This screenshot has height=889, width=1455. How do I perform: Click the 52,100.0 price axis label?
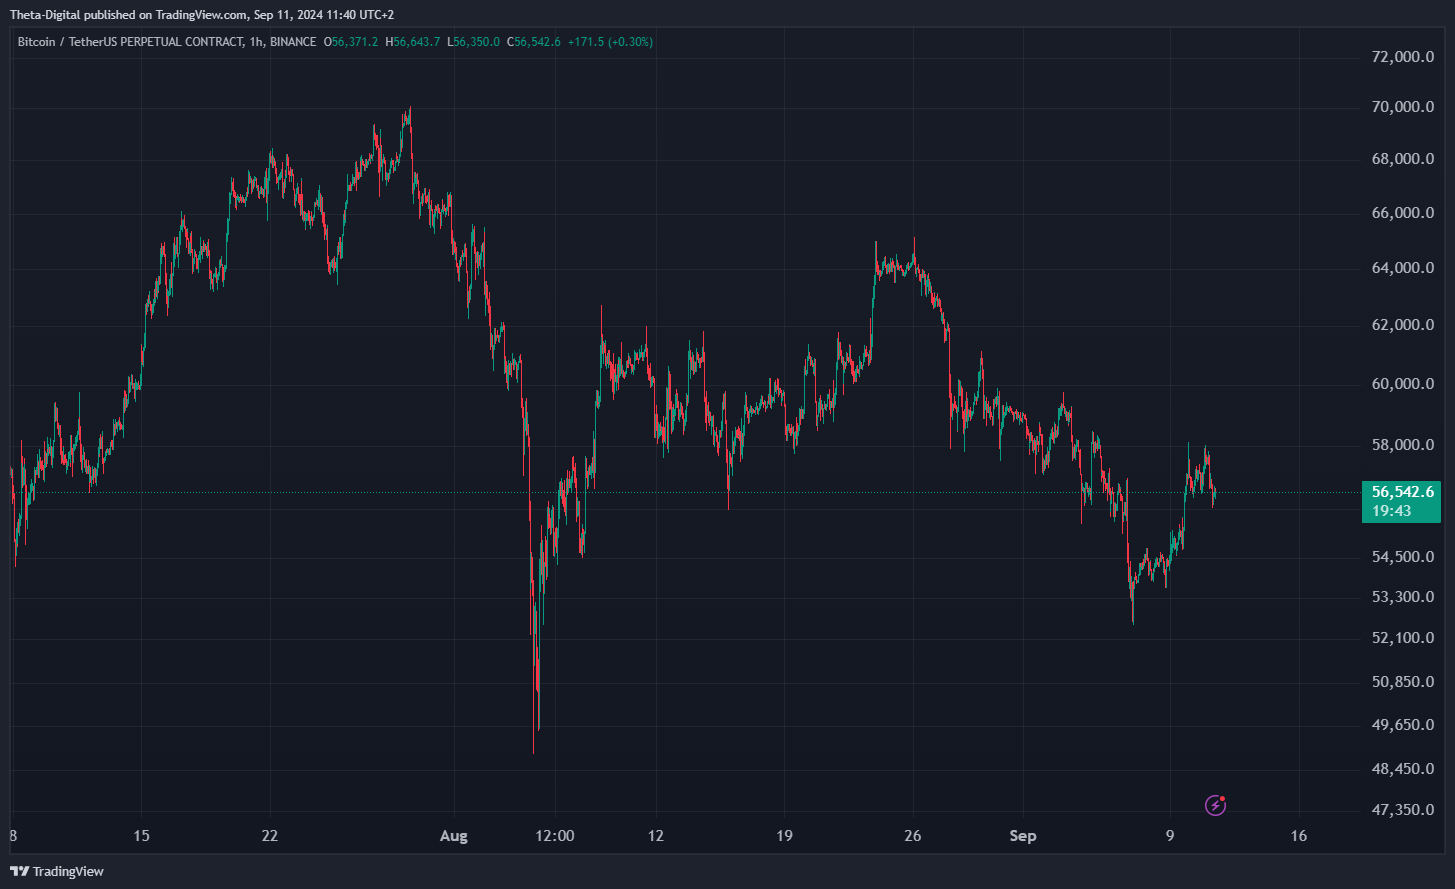(x=1403, y=638)
